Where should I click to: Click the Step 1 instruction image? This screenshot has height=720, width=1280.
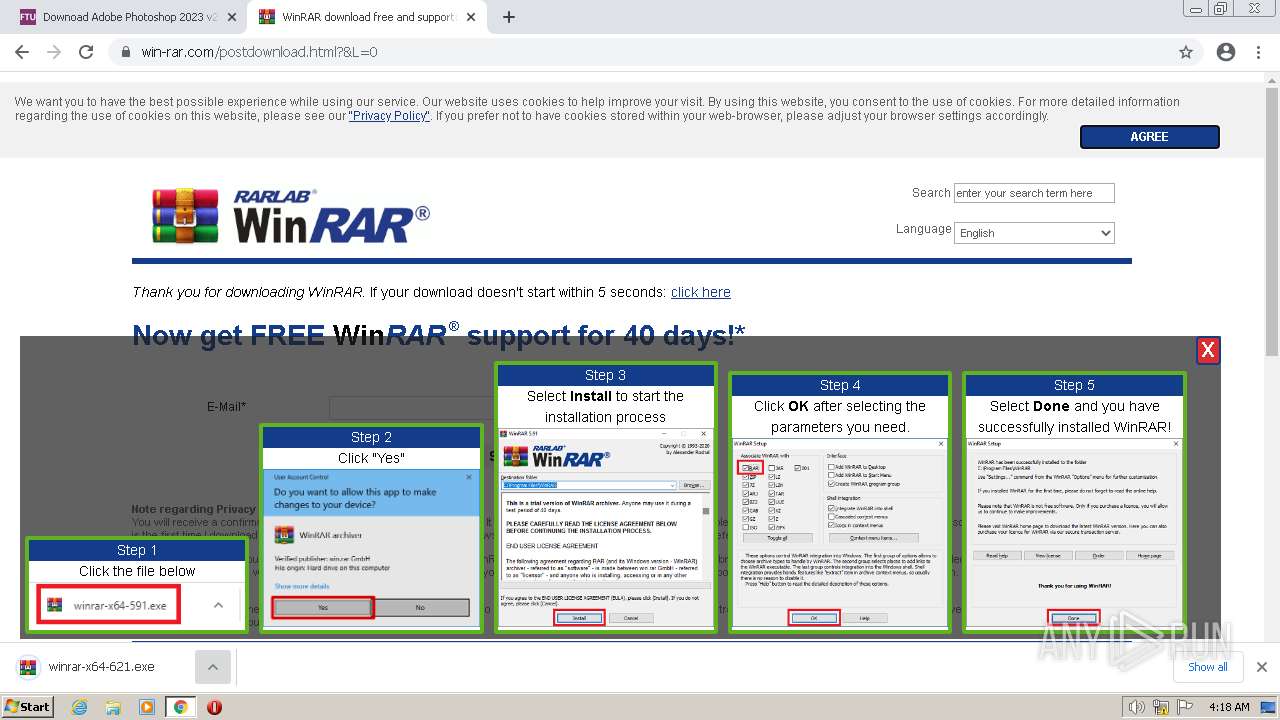coord(137,585)
